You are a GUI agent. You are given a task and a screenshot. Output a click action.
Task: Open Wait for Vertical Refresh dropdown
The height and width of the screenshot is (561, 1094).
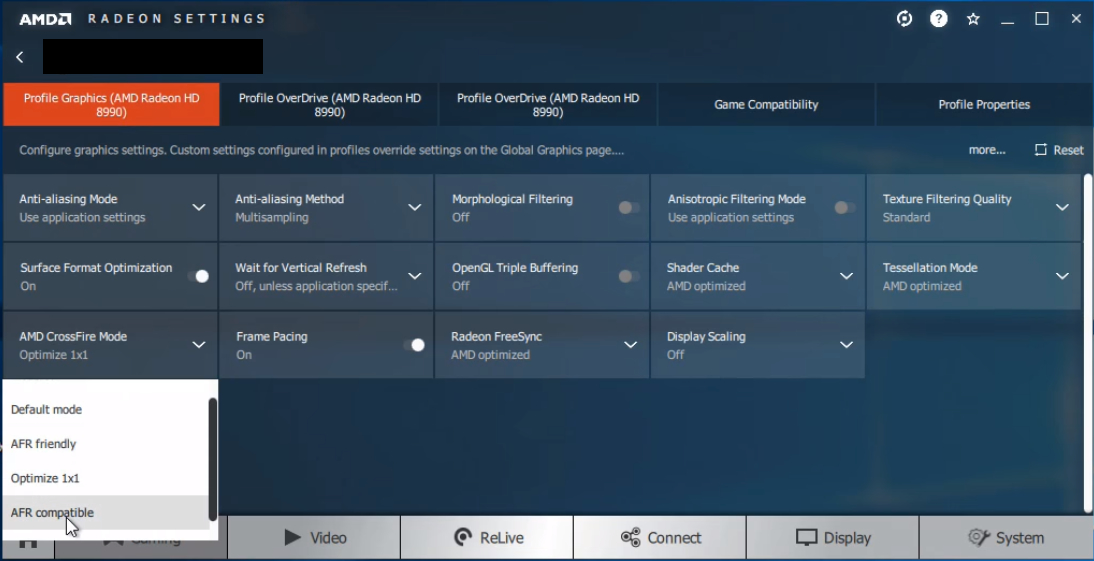coord(414,276)
